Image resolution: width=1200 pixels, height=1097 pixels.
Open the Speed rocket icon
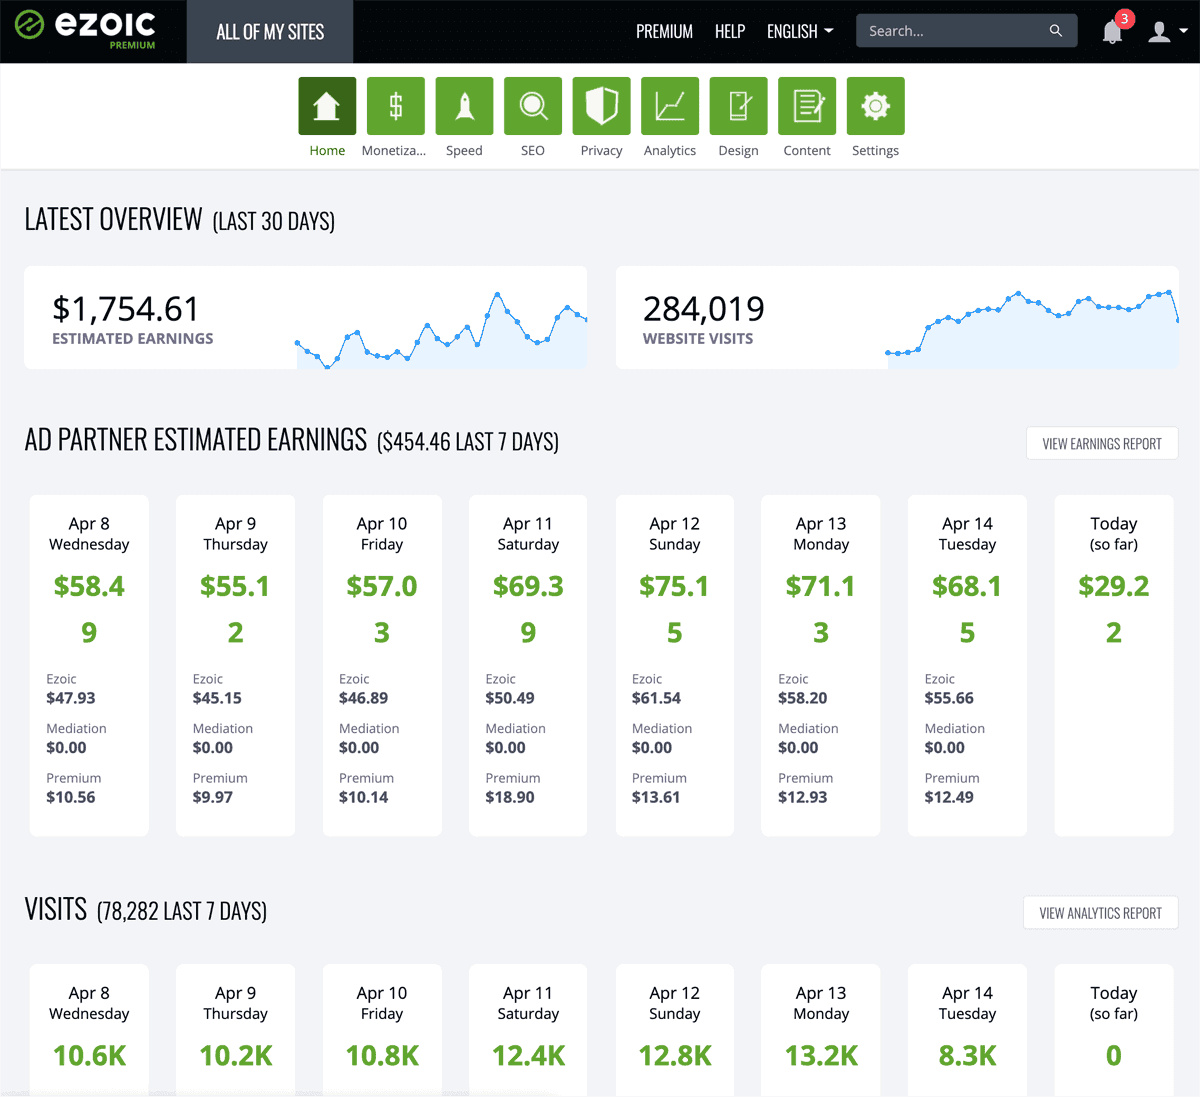pos(464,106)
